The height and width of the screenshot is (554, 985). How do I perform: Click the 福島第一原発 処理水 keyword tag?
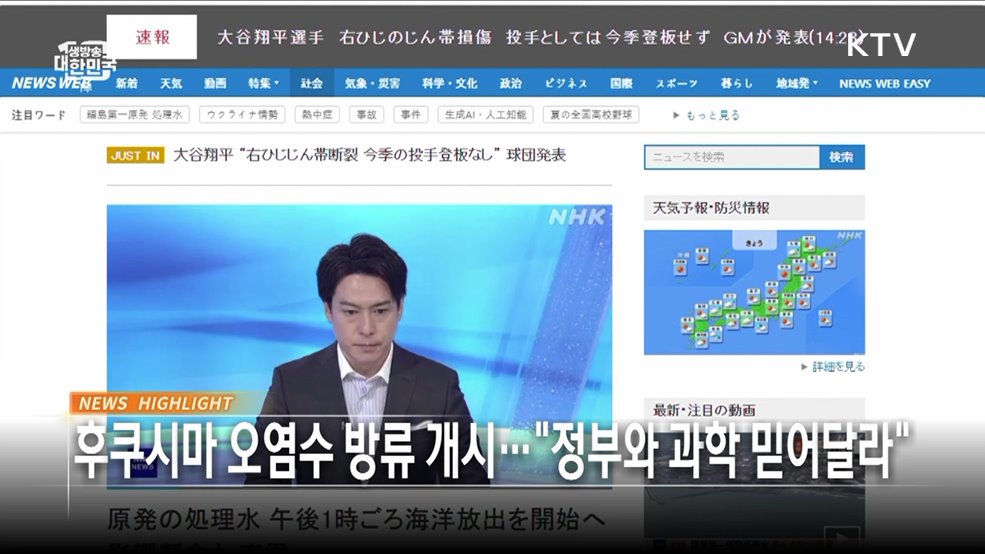(134, 115)
